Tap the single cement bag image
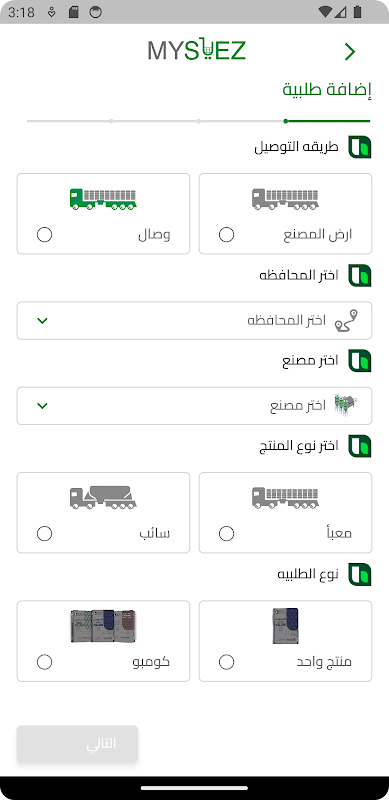389x800 pixels. [285, 626]
